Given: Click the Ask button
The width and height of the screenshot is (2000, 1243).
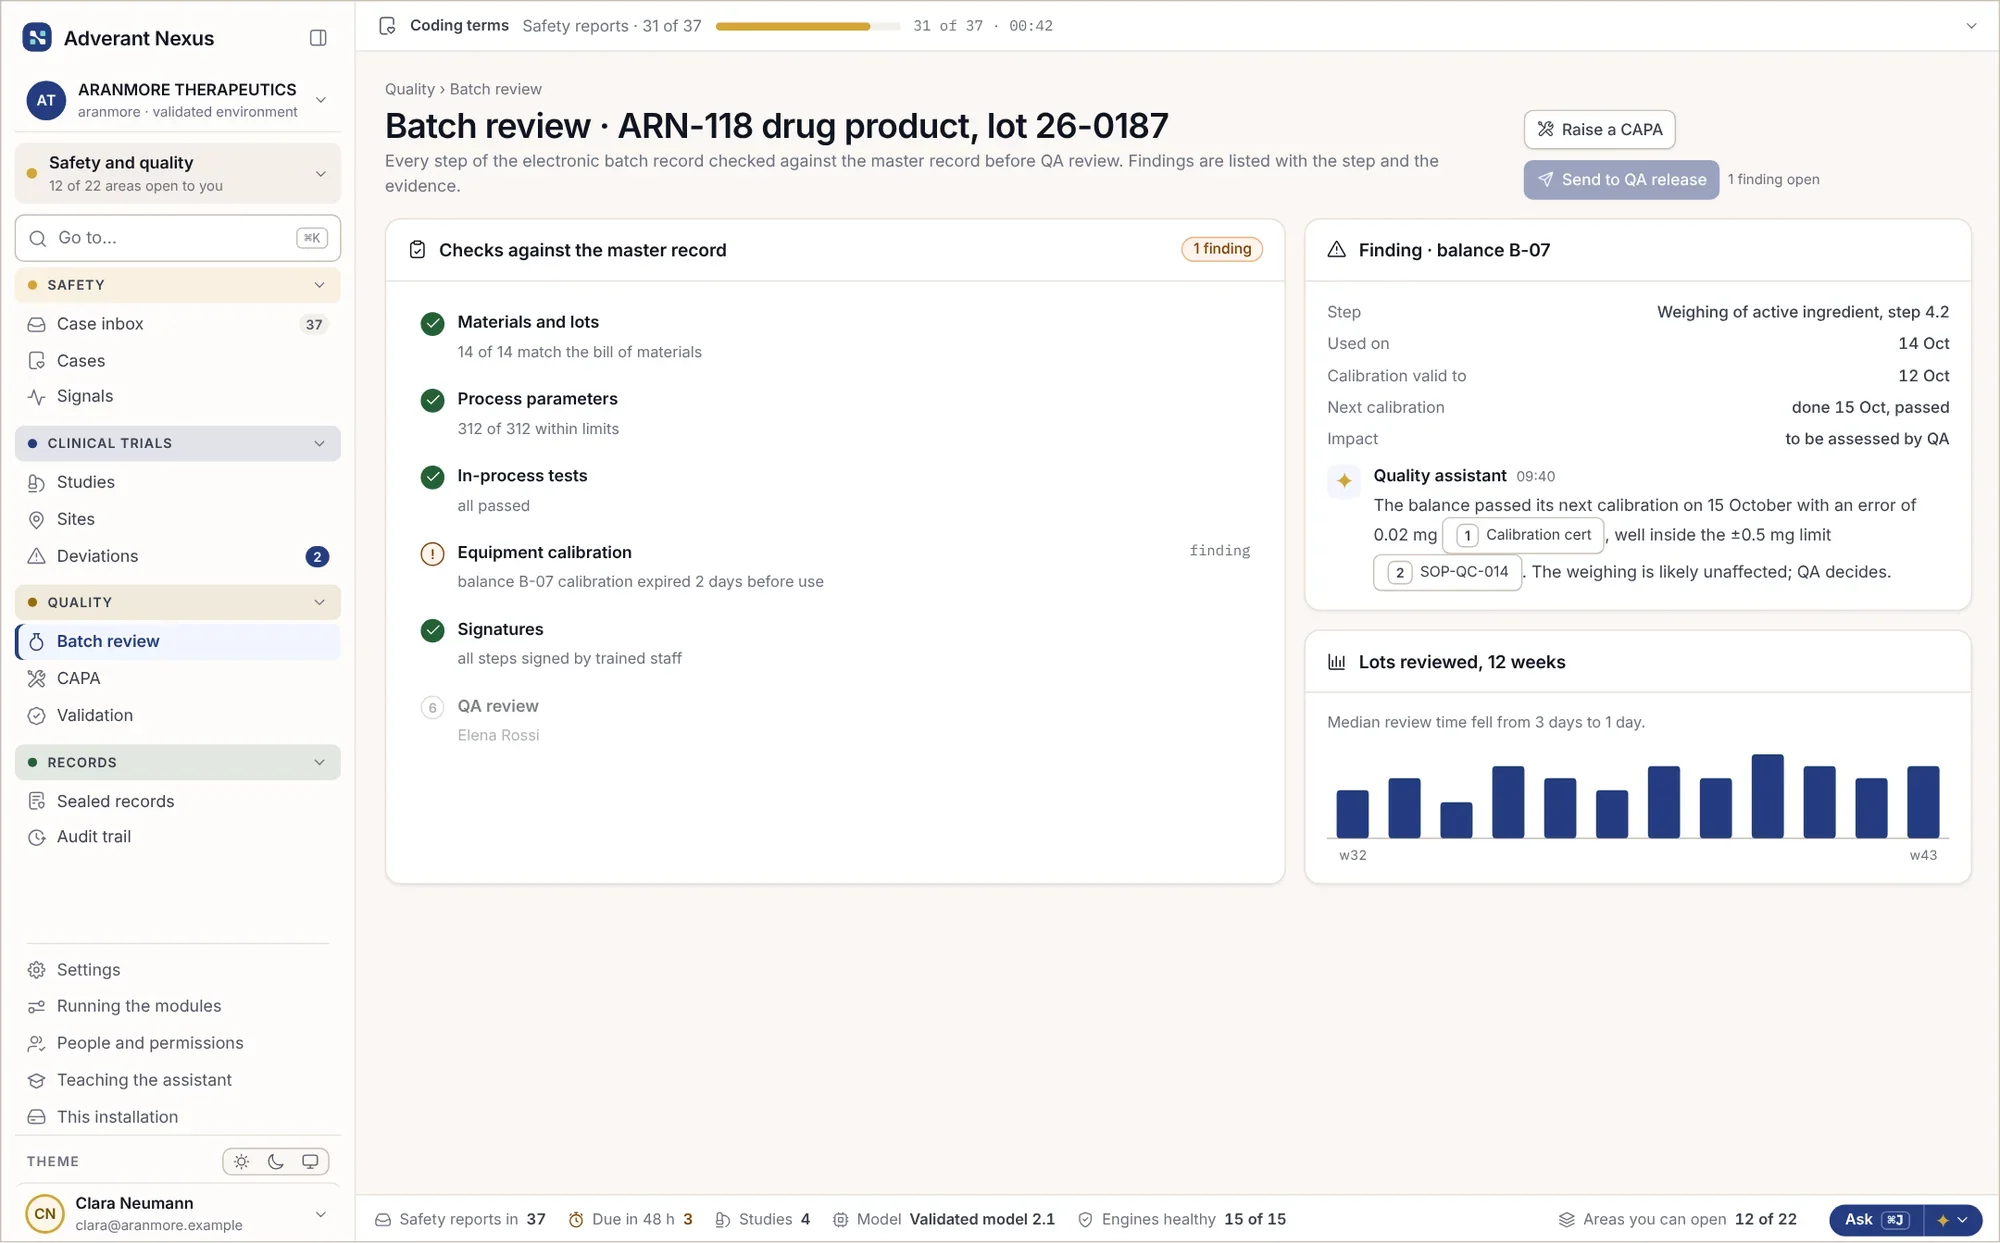Looking at the screenshot, I should pyautogui.click(x=1876, y=1220).
